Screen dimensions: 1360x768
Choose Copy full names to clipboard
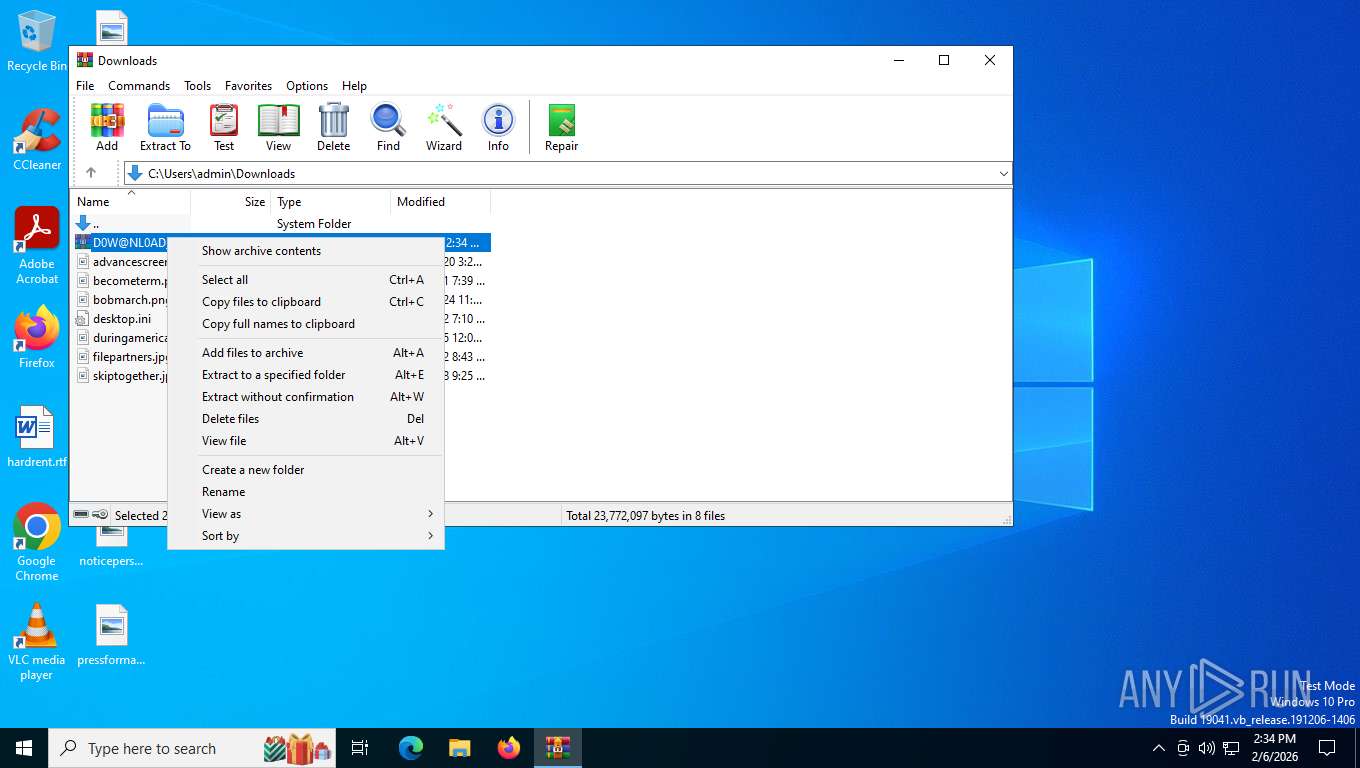pos(306,324)
